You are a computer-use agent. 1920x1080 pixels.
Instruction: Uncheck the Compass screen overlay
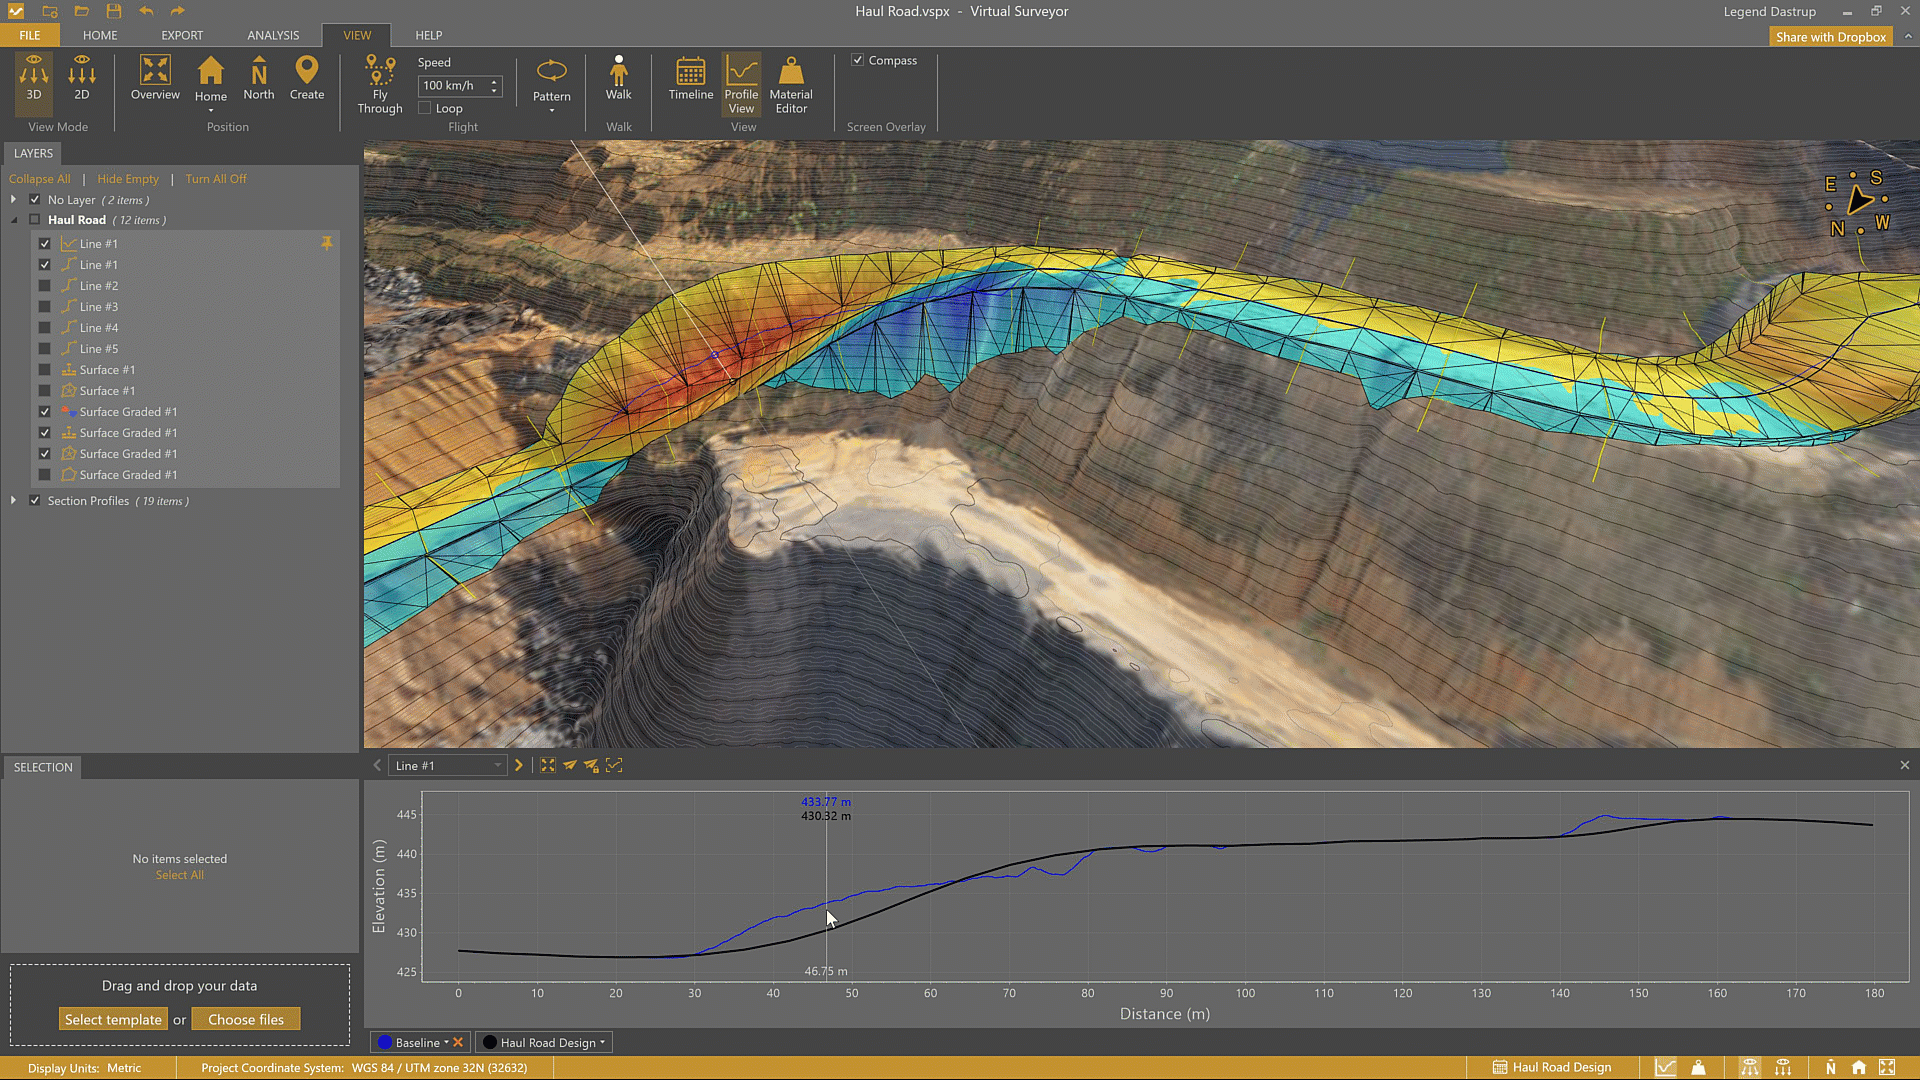click(858, 60)
